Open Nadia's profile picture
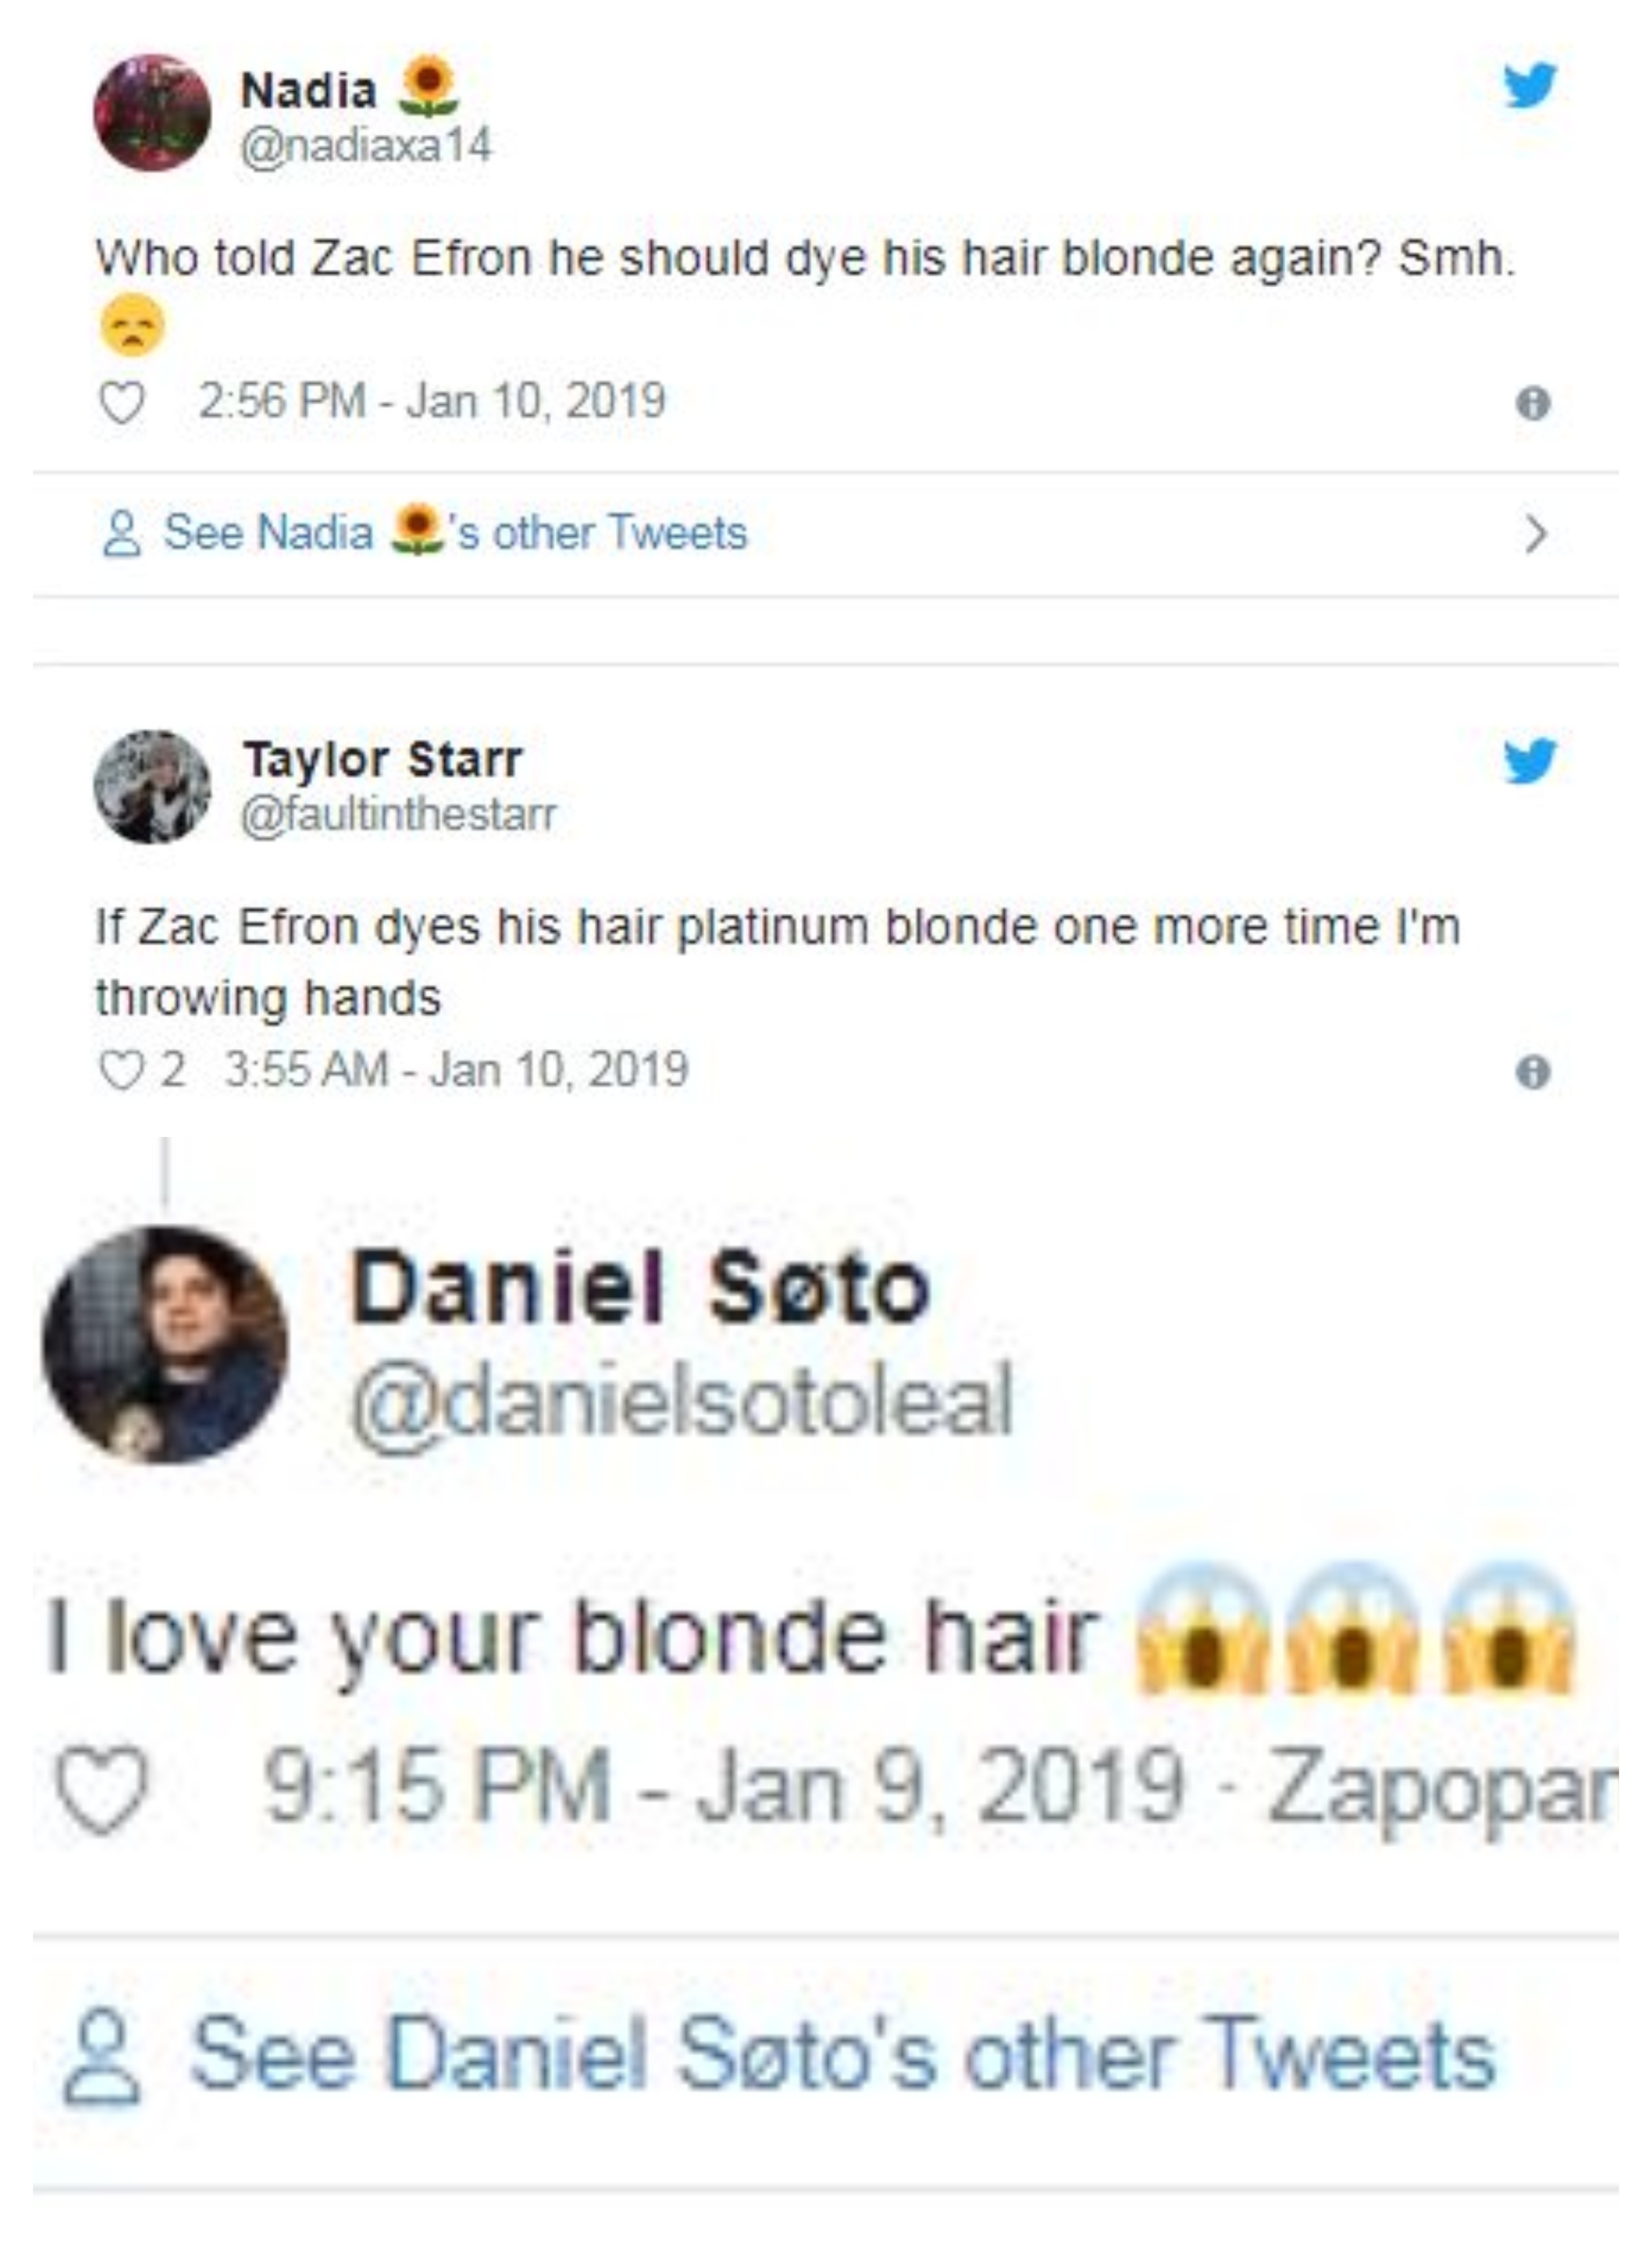1652x2241 pixels. pos(152,113)
